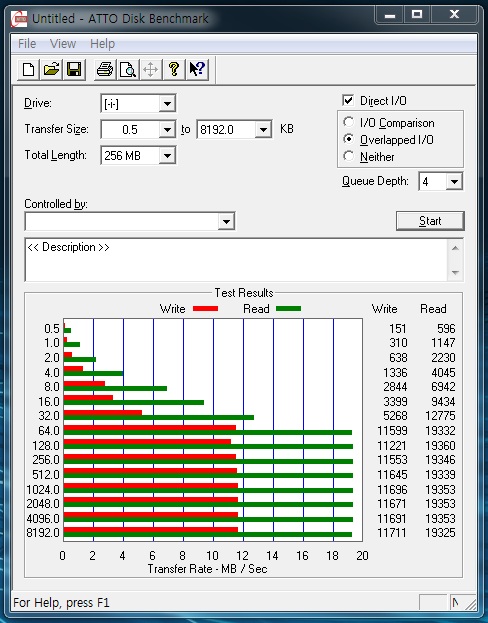Minimize the ATTO Disk Benchmark window
Image resolution: width=488 pixels, height=623 pixels.
coord(390,15)
